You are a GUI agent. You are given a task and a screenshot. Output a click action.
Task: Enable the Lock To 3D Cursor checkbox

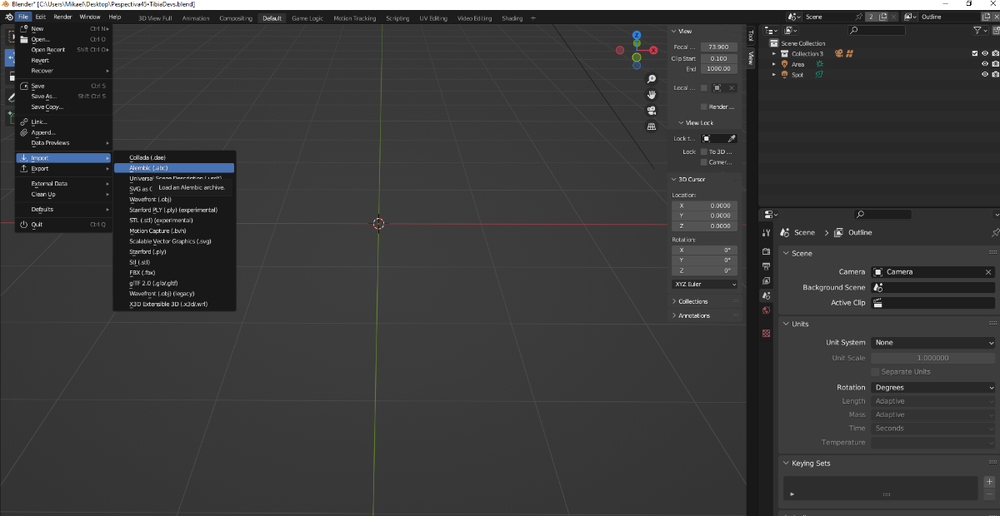(704, 152)
